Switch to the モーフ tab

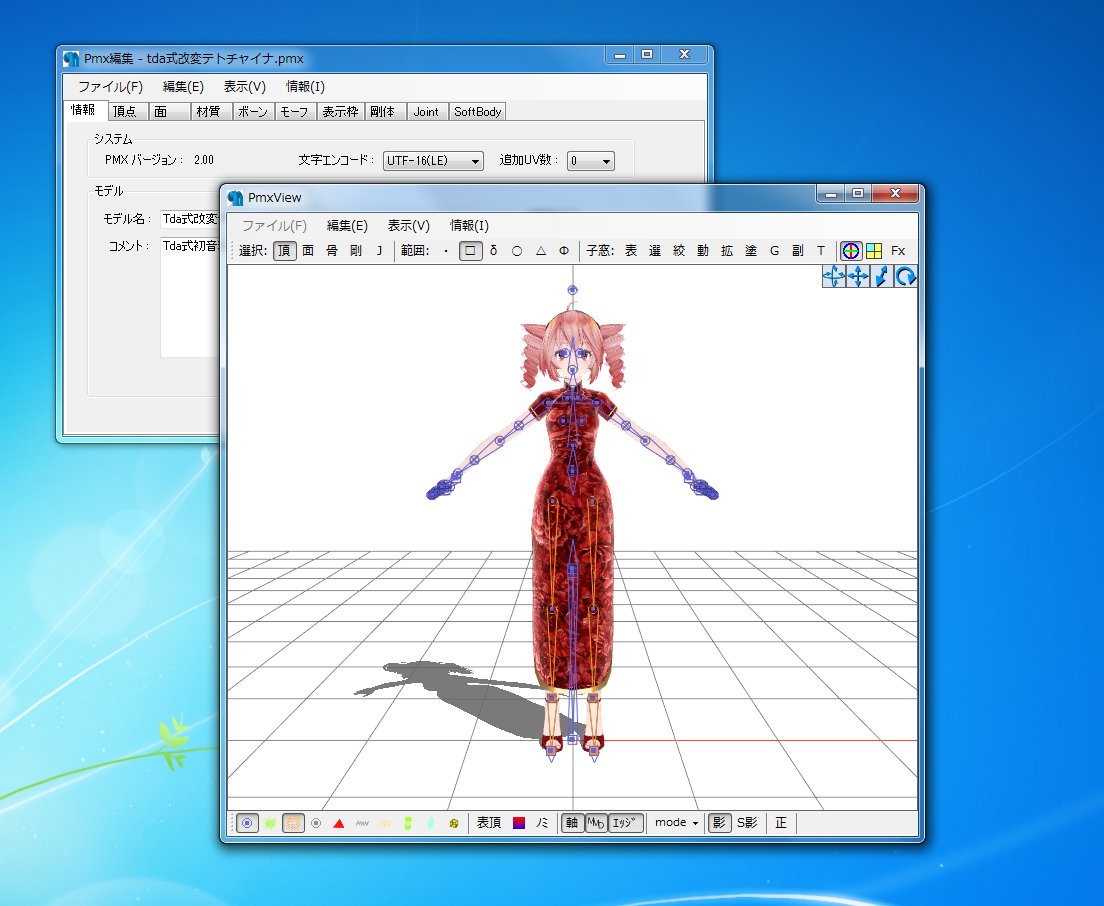coord(294,111)
